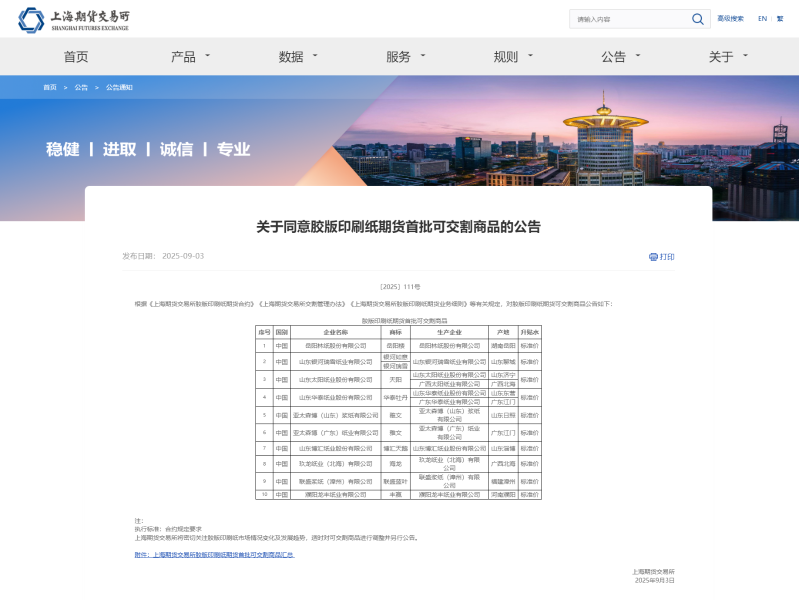799x600 pixels.
Task: Go to 首页 in the navigation bar
Action: coord(76,57)
